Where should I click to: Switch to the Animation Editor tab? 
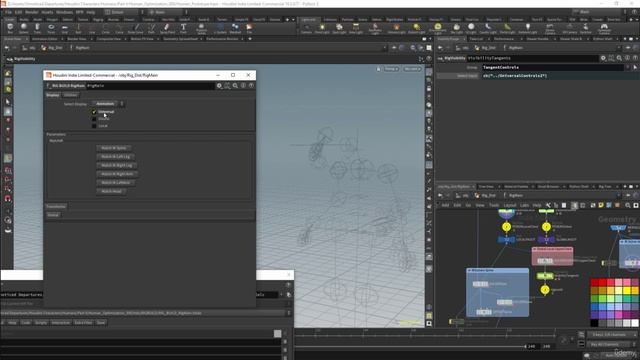(x=45, y=39)
